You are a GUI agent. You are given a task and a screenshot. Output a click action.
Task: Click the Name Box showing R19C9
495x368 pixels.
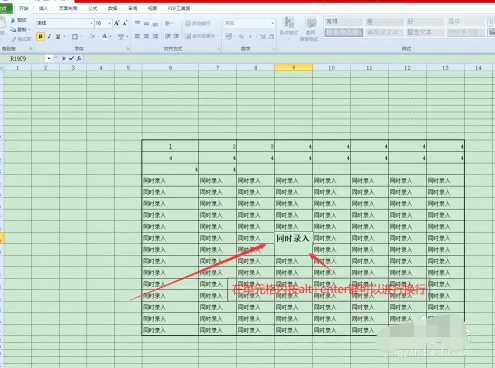22,58
